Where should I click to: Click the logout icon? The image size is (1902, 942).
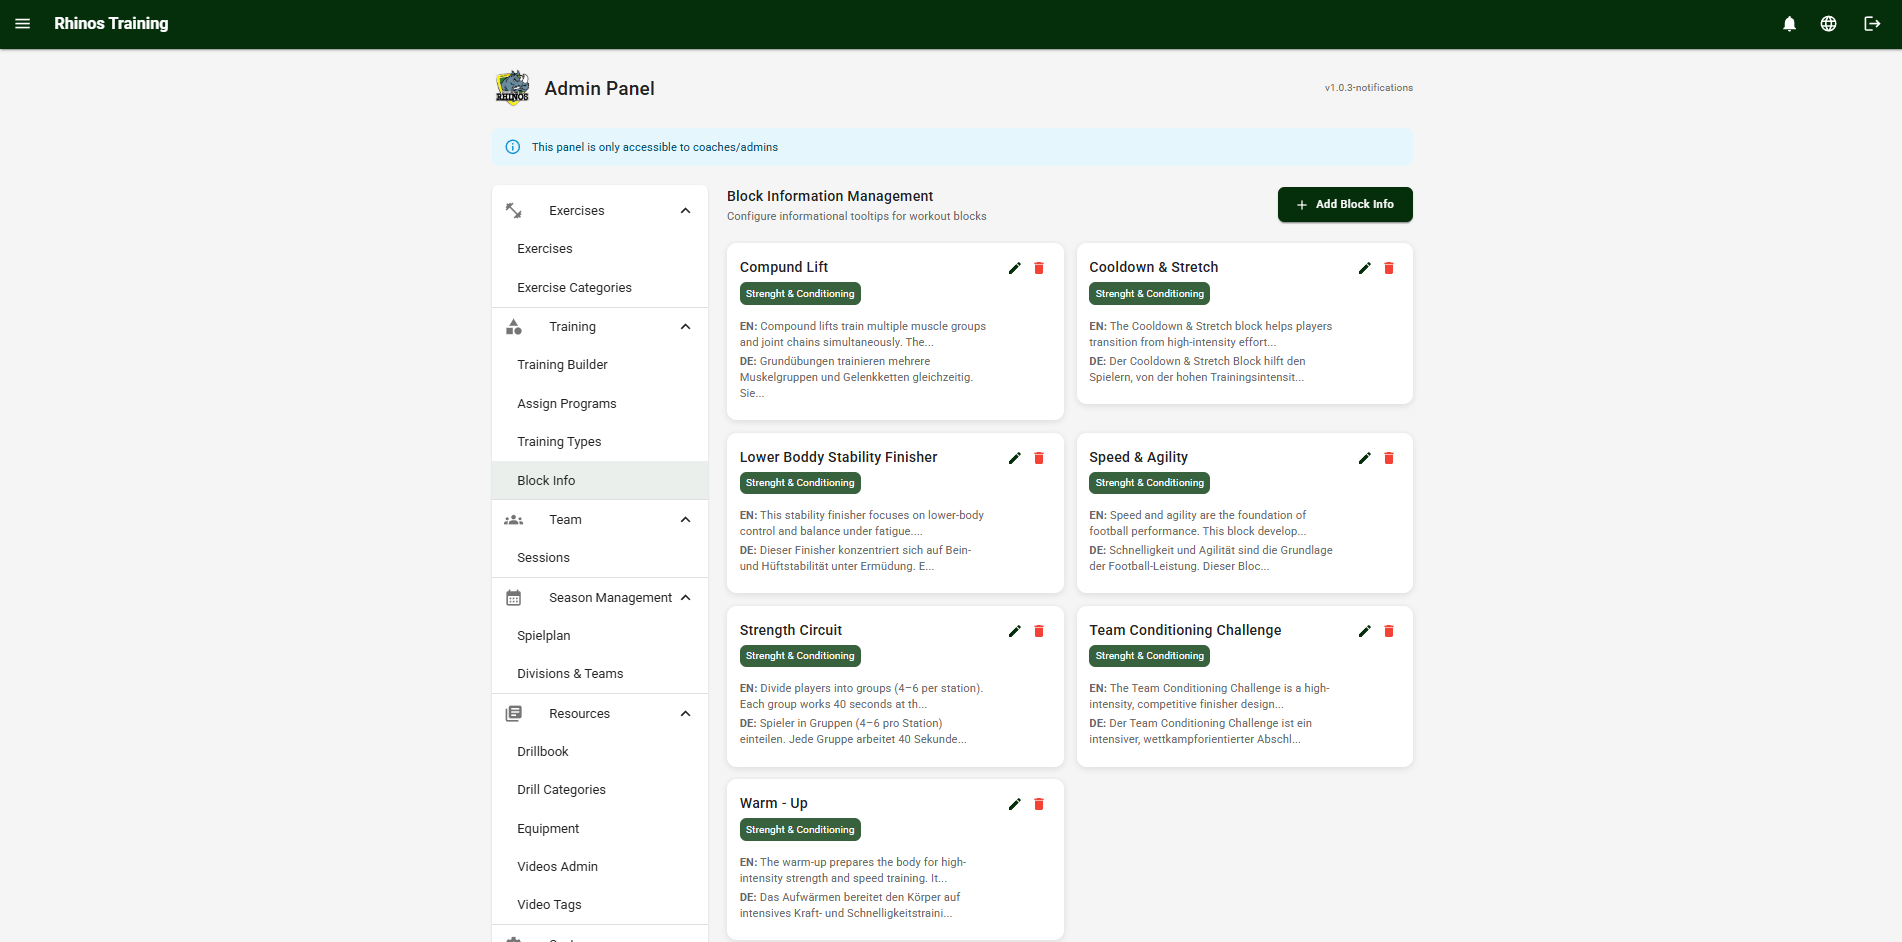tap(1872, 24)
